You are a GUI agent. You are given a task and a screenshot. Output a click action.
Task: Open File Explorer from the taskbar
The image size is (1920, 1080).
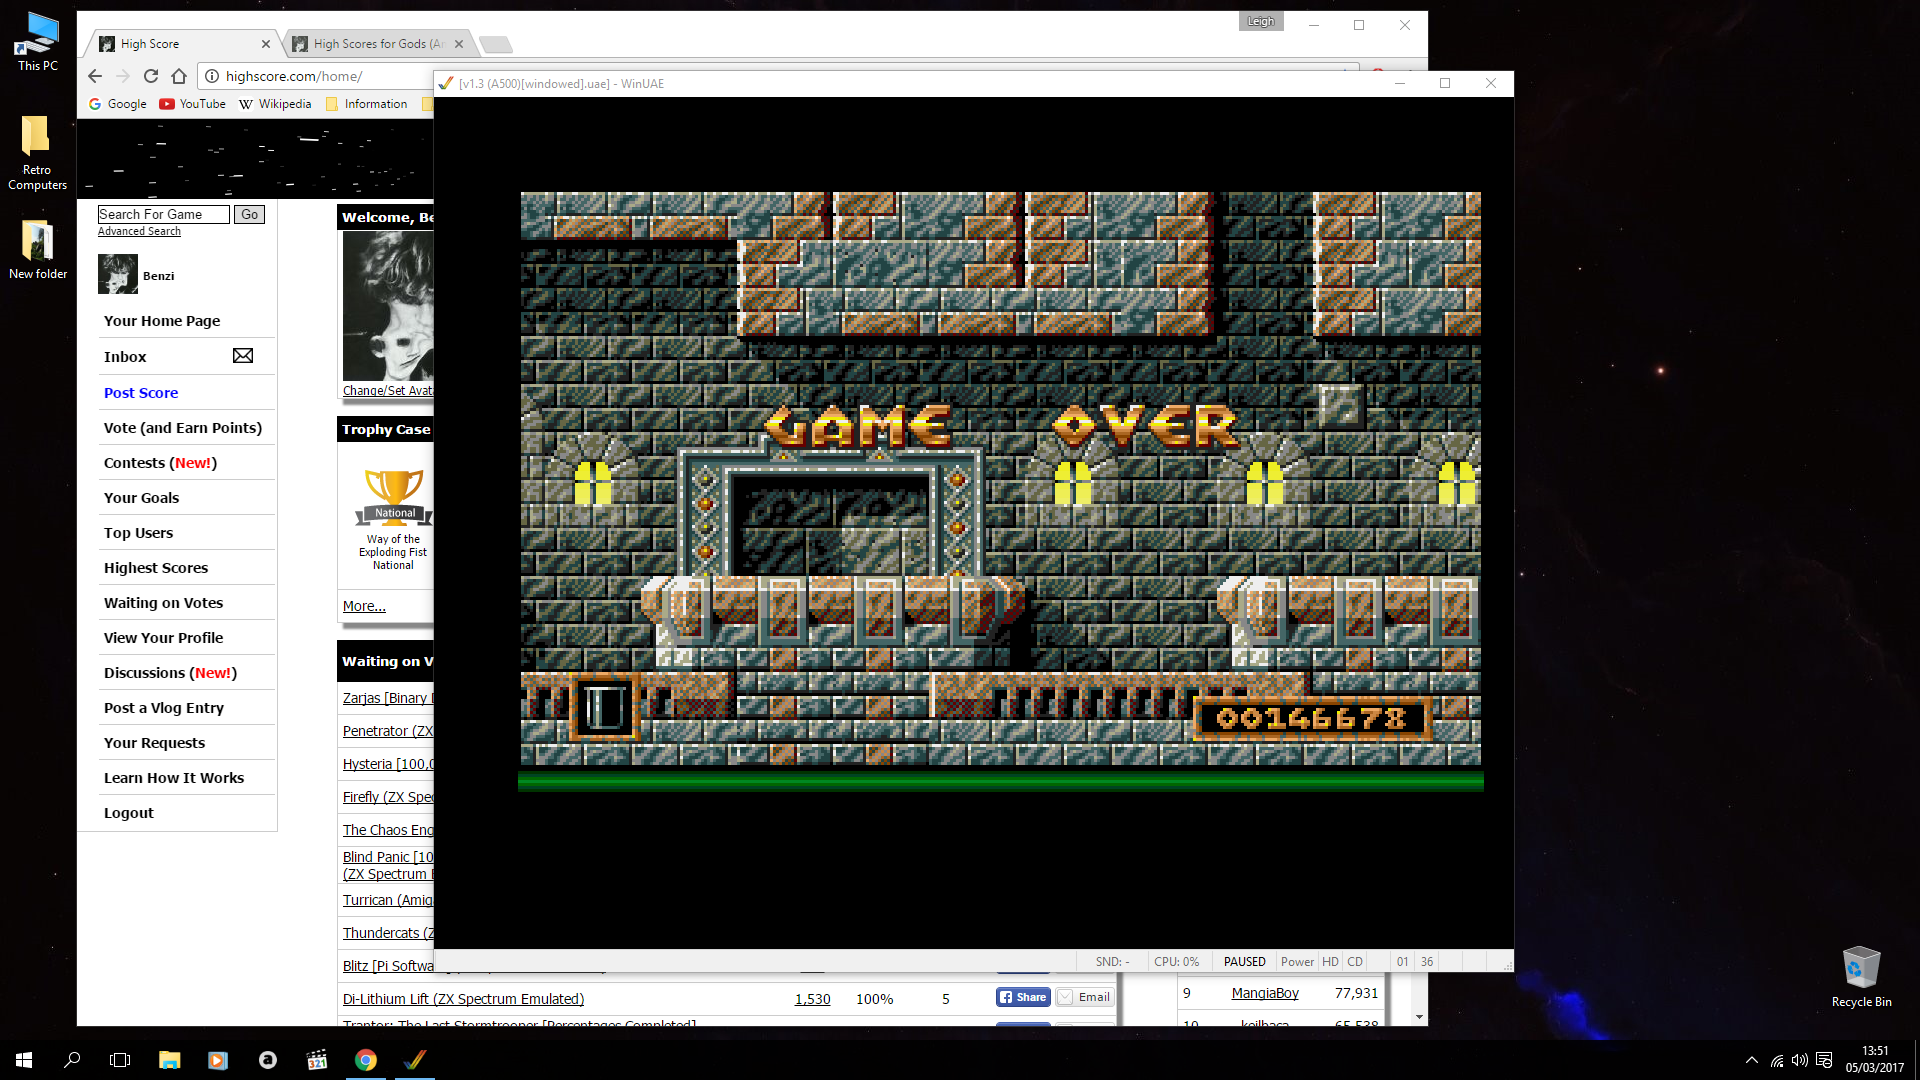(x=170, y=1060)
